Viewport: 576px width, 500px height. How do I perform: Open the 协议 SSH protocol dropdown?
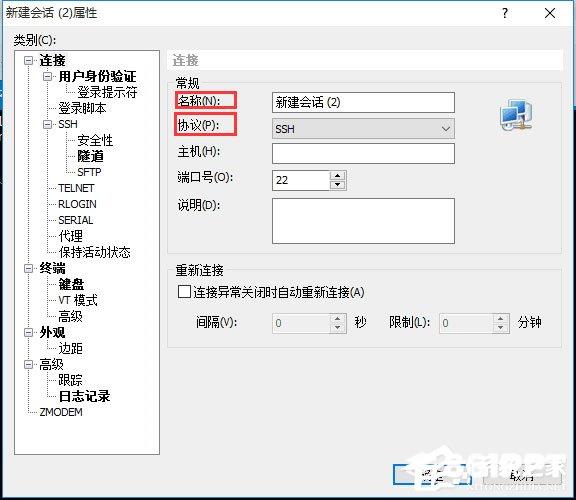tap(363, 129)
